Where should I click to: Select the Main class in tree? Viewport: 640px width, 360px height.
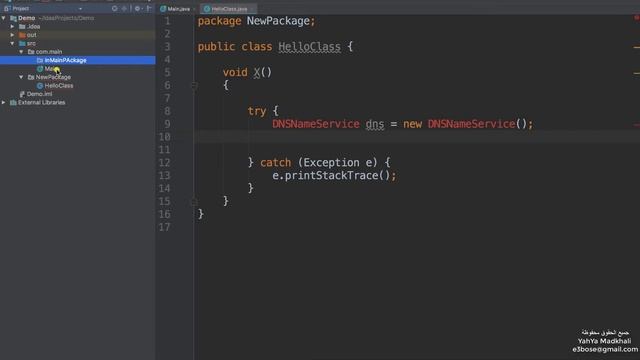[x=52, y=69]
